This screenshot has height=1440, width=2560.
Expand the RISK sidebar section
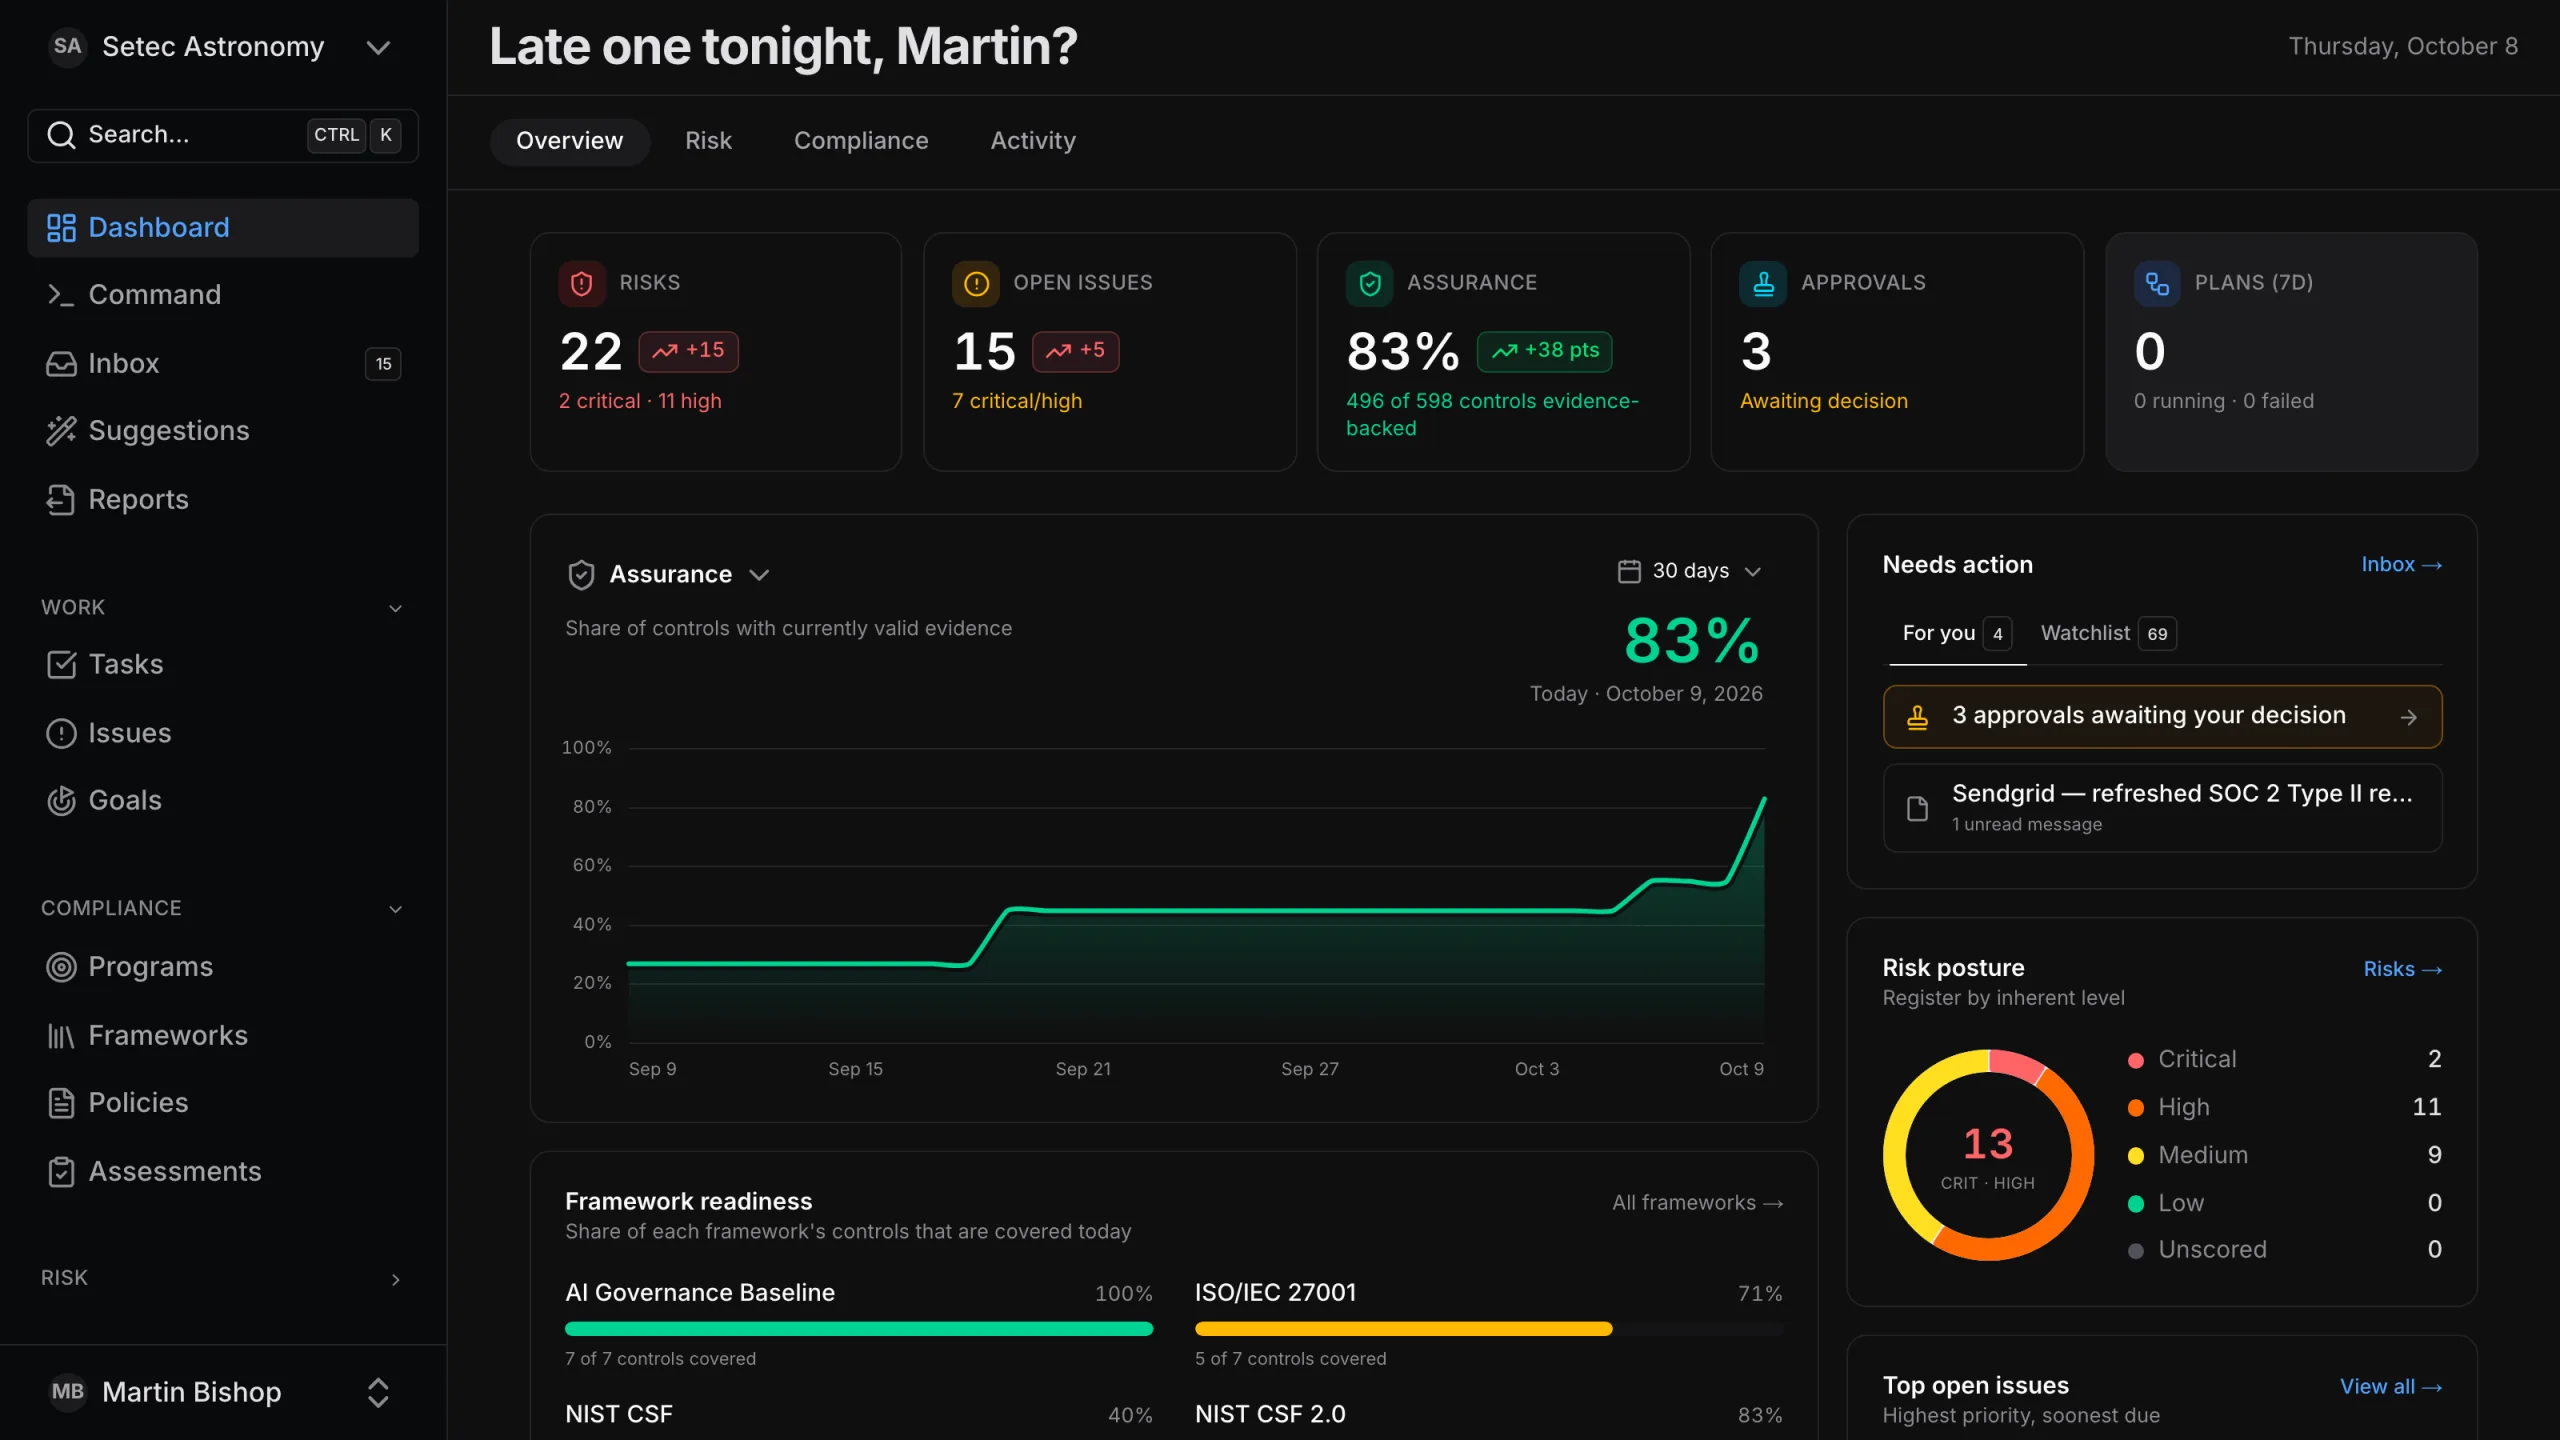point(396,1279)
